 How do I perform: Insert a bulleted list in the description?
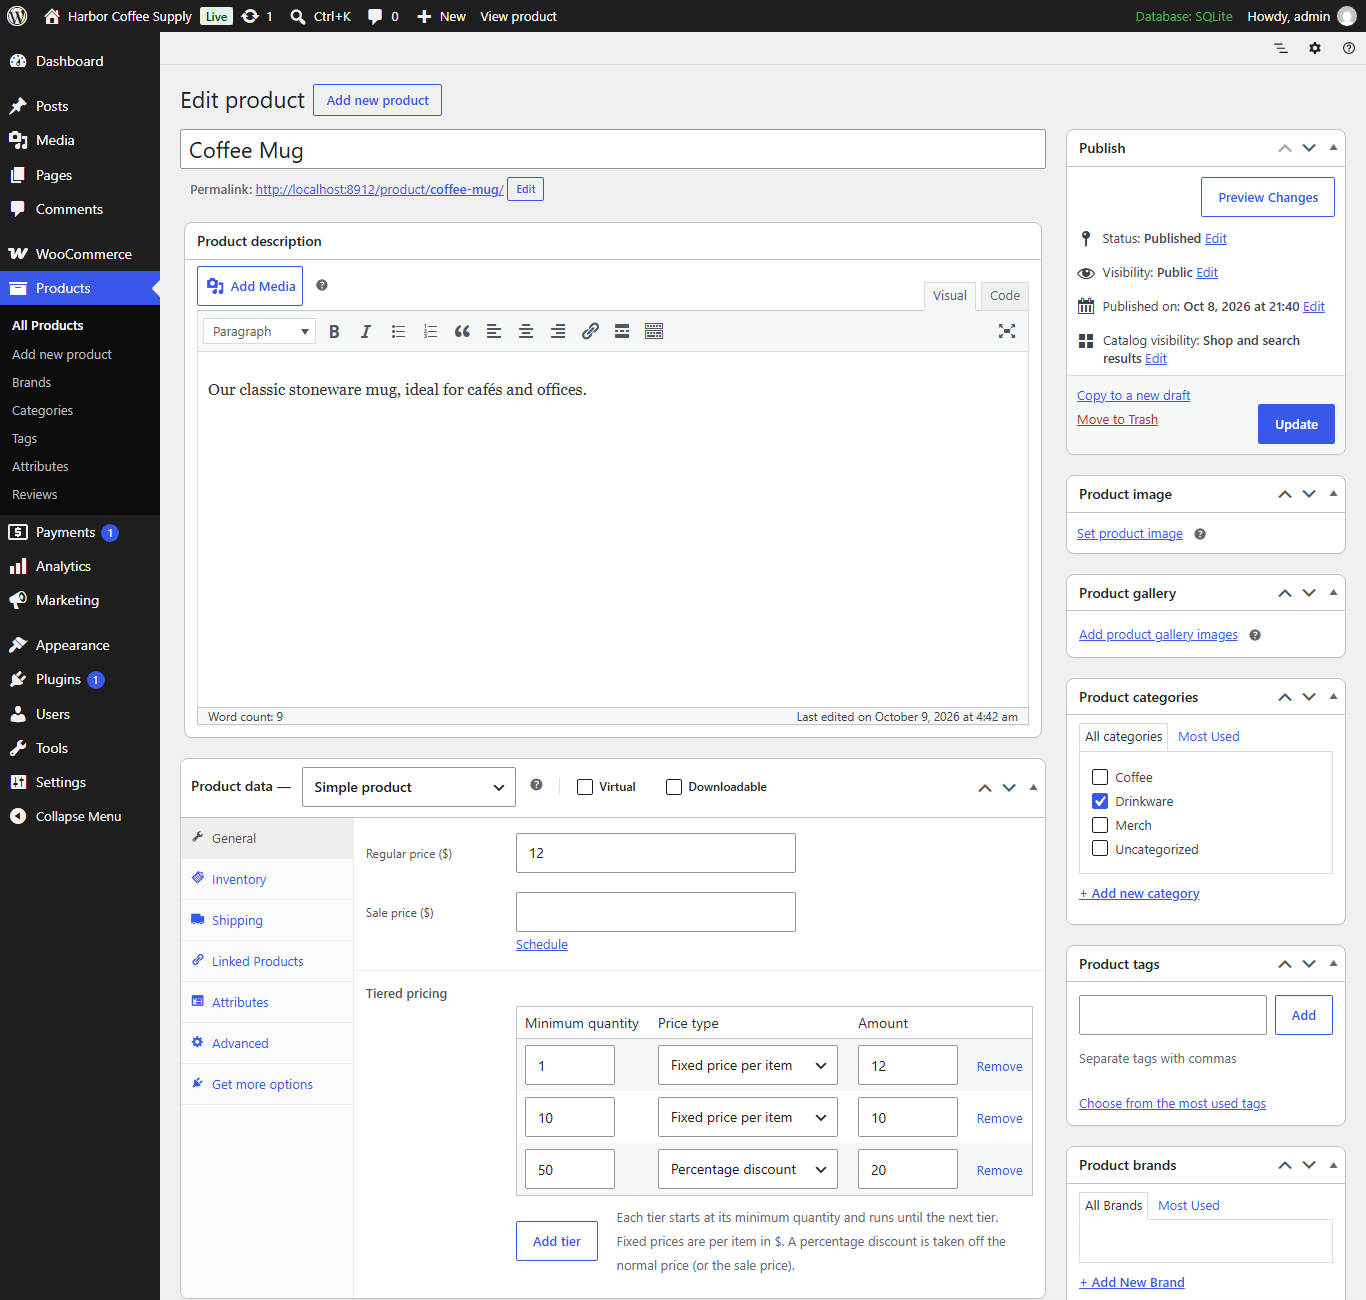(x=398, y=332)
